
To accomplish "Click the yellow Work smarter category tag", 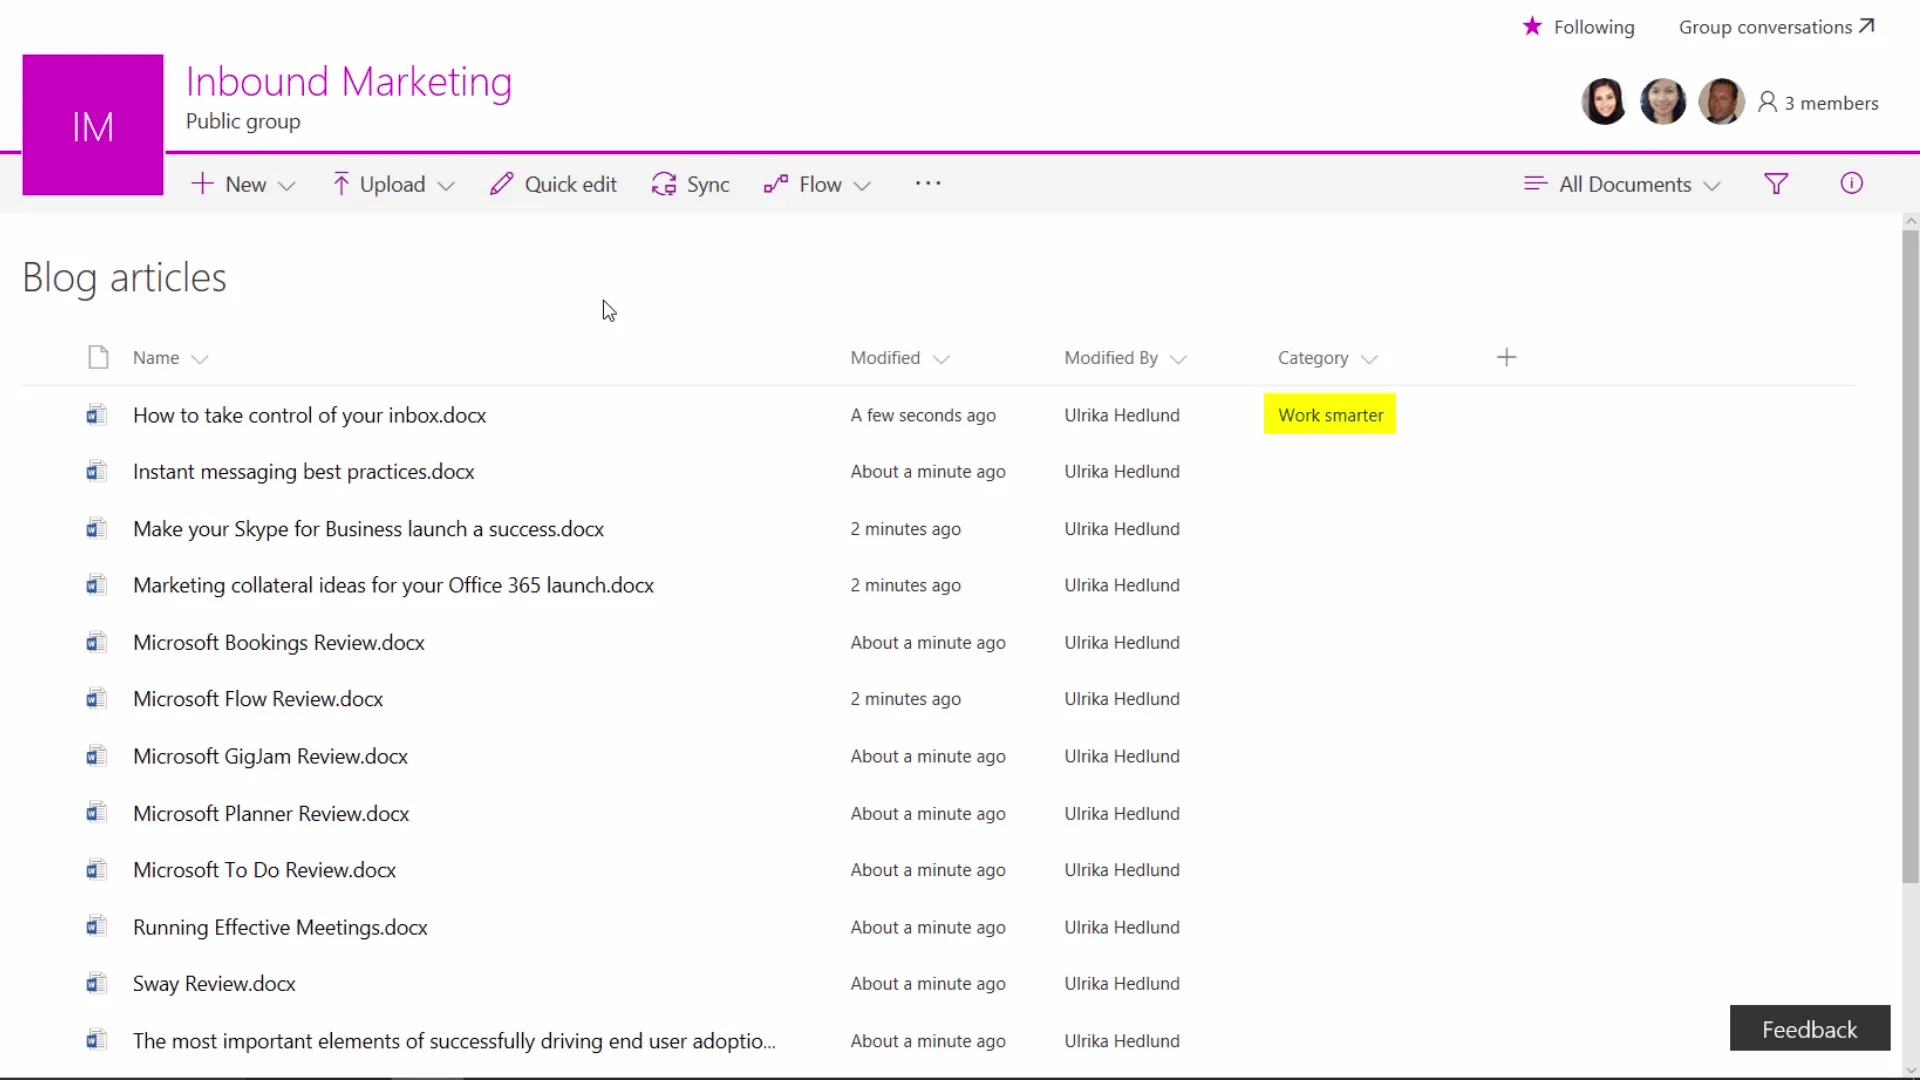I will tap(1330, 414).
